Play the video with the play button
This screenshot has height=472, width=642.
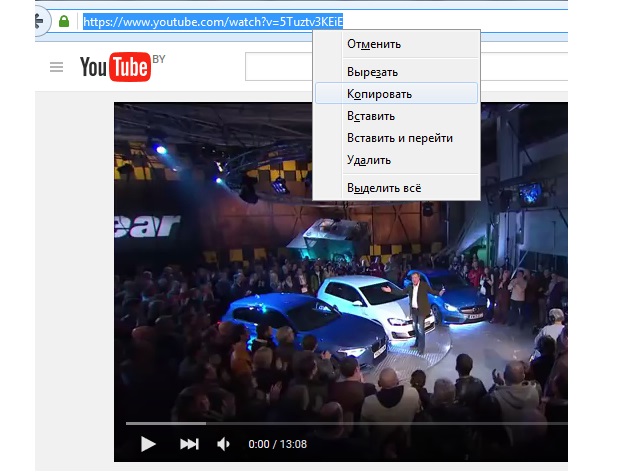[148, 444]
